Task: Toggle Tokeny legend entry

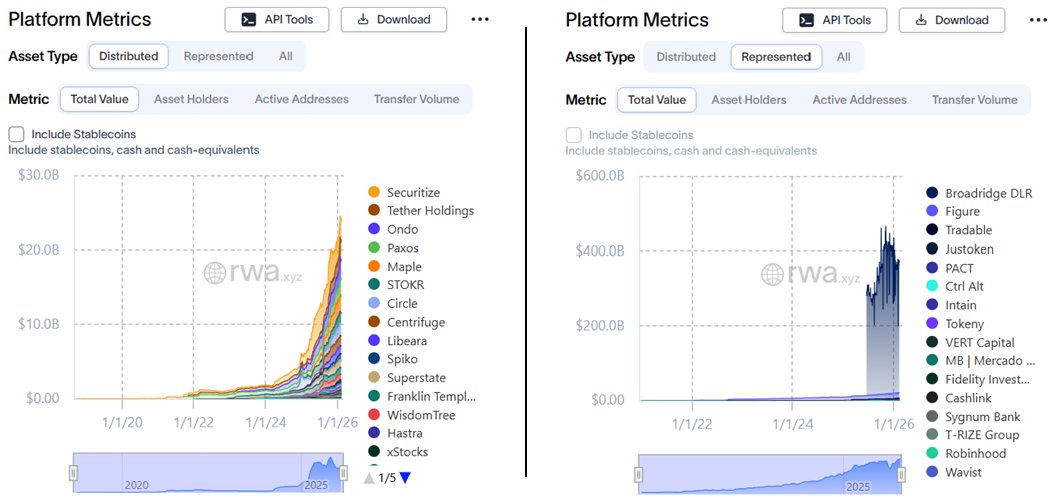Action: click(x=955, y=324)
